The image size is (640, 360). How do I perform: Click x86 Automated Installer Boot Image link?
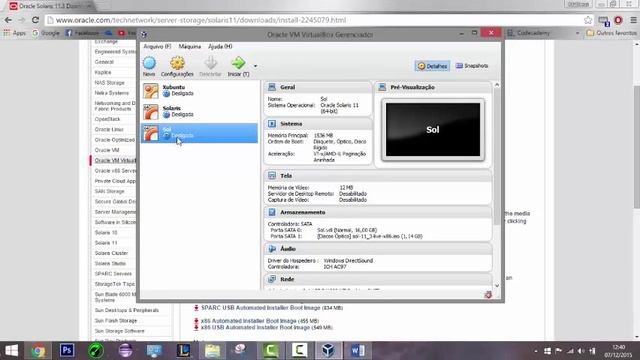pyautogui.click(x=249, y=321)
